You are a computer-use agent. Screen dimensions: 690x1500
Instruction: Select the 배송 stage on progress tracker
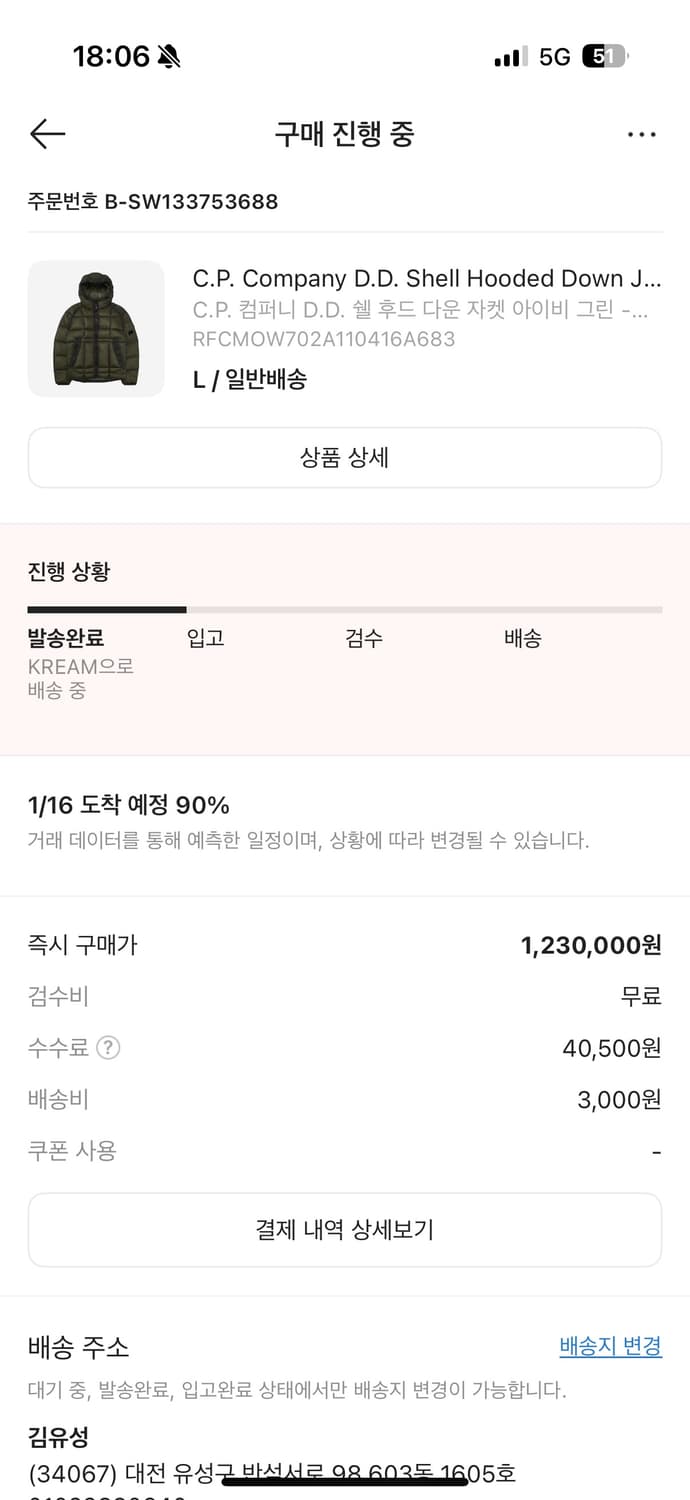pos(521,639)
